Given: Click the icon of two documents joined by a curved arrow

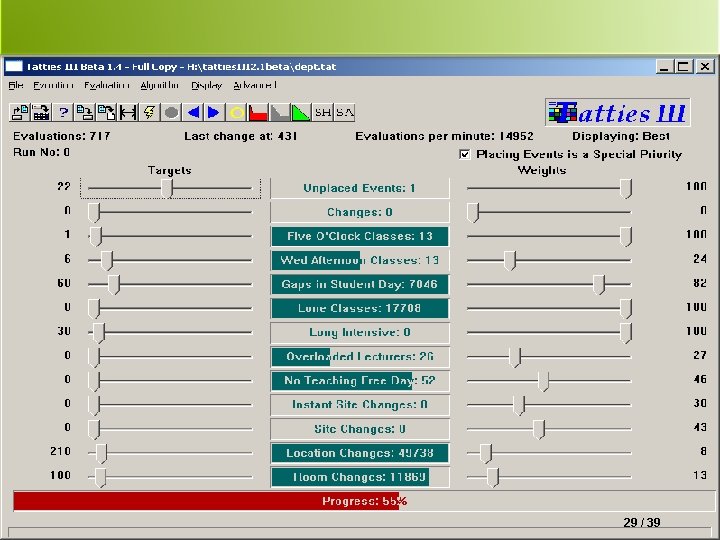Looking at the screenshot, I should click(x=106, y=112).
